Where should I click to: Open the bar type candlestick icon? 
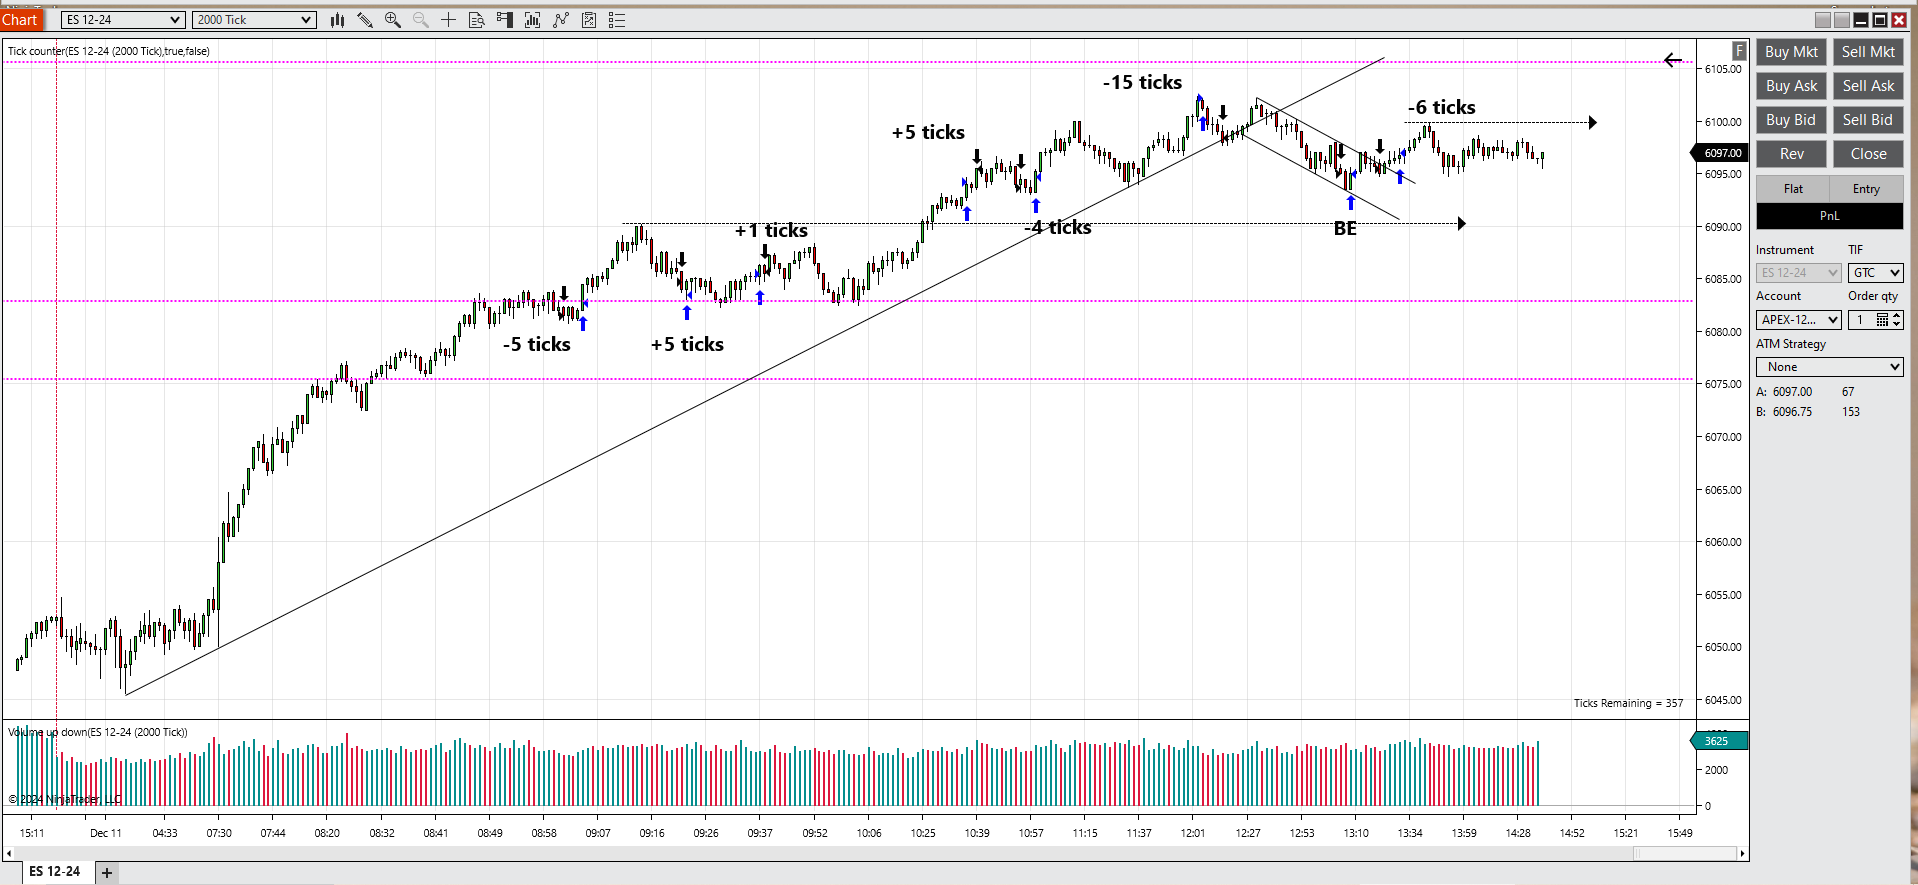pyautogui.click(x=337, y=20)
